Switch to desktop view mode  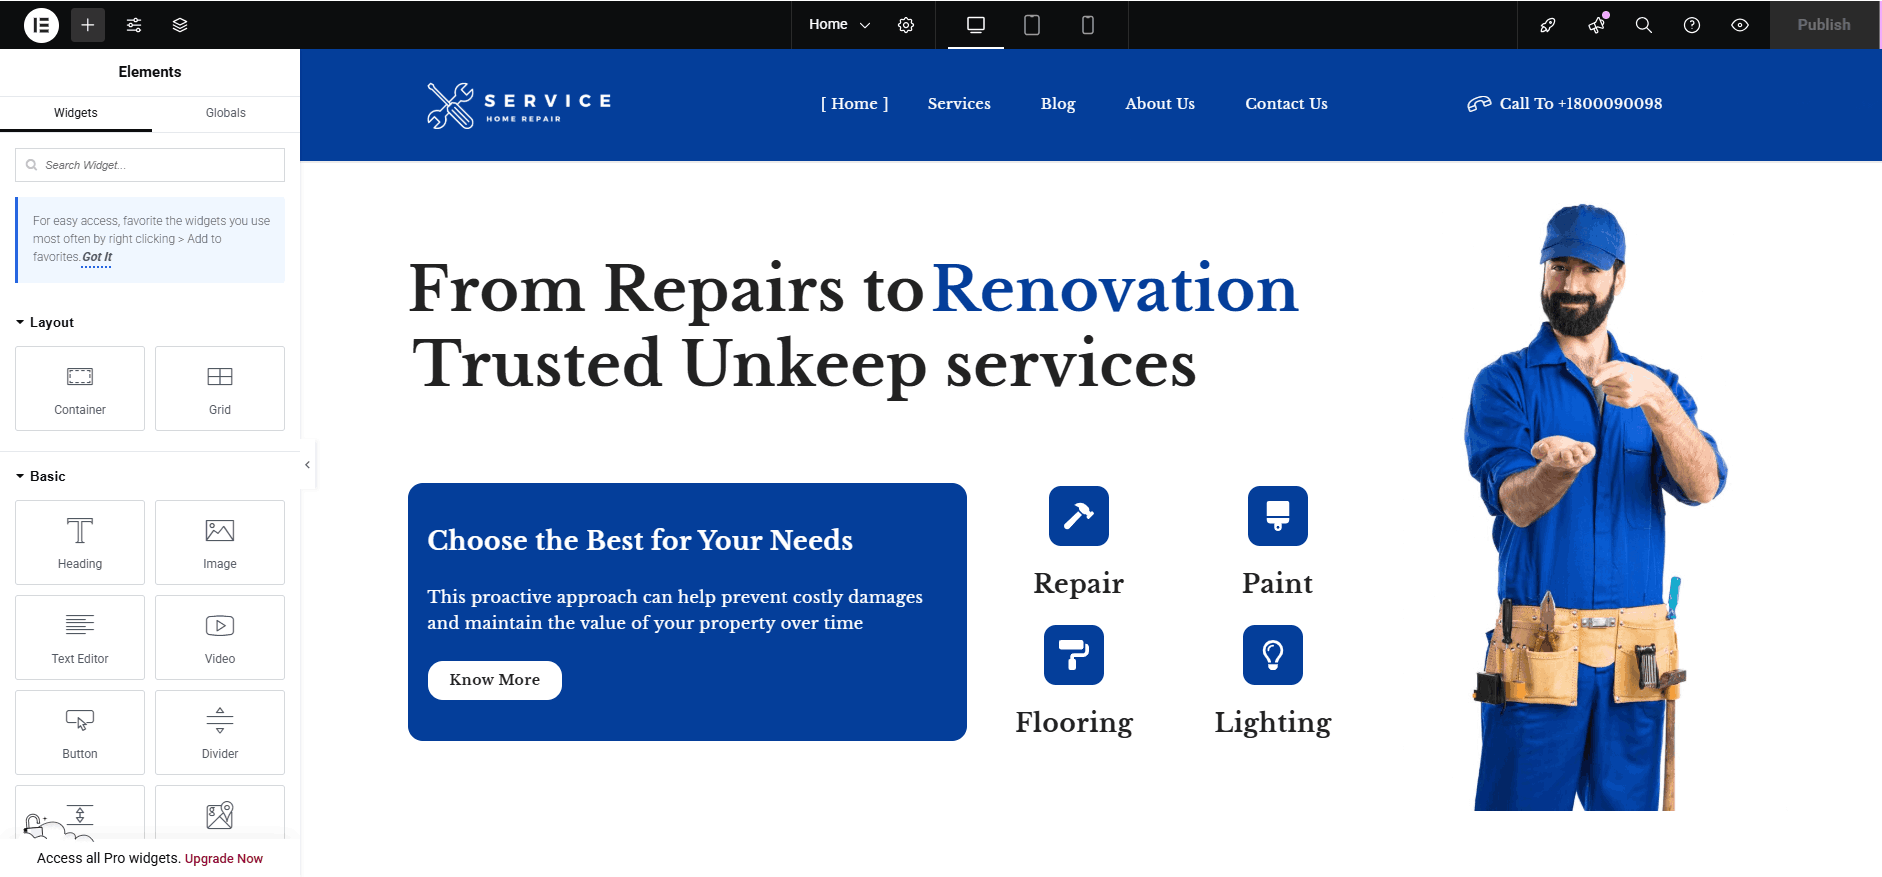pos(976,25)
